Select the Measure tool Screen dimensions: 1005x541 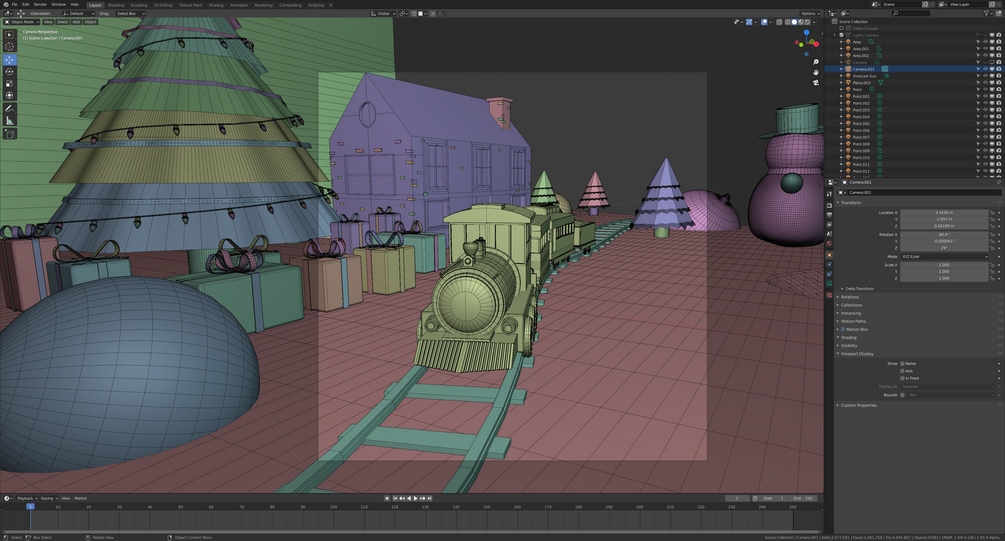pos(9,121)
